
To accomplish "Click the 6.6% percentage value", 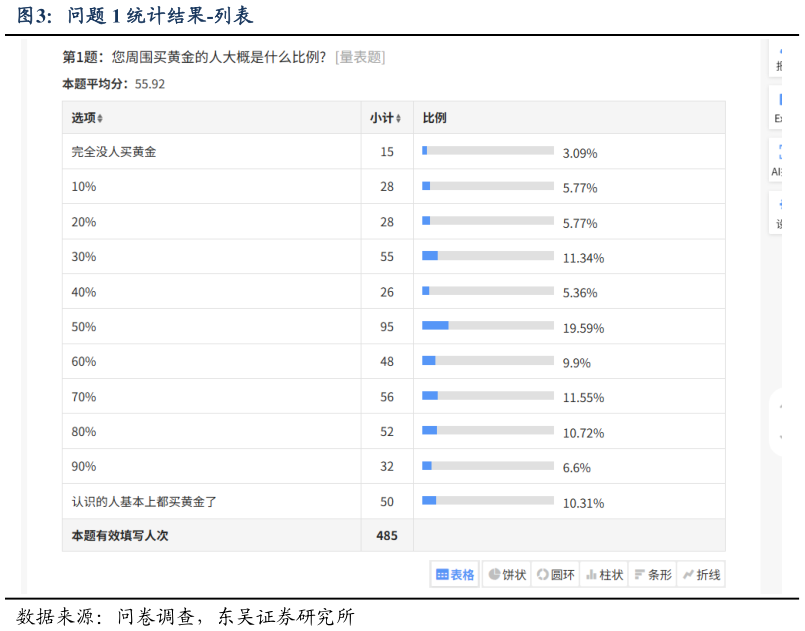I will pos(577,468).
